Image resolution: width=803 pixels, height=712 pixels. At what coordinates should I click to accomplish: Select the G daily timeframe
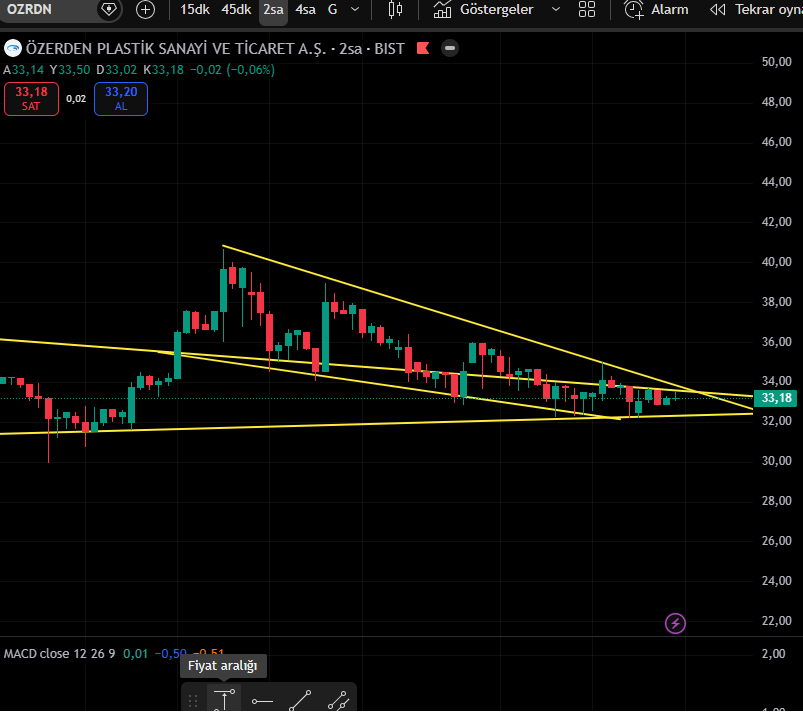(332, 9)
